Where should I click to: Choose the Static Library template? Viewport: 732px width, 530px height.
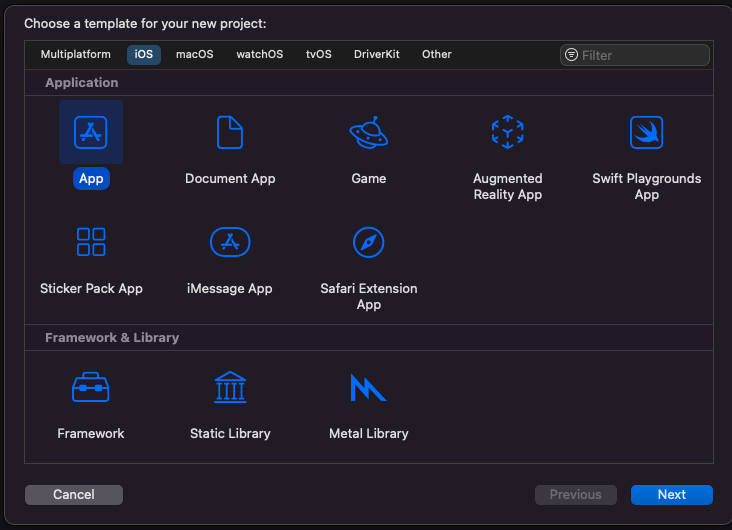coord(230,387)
